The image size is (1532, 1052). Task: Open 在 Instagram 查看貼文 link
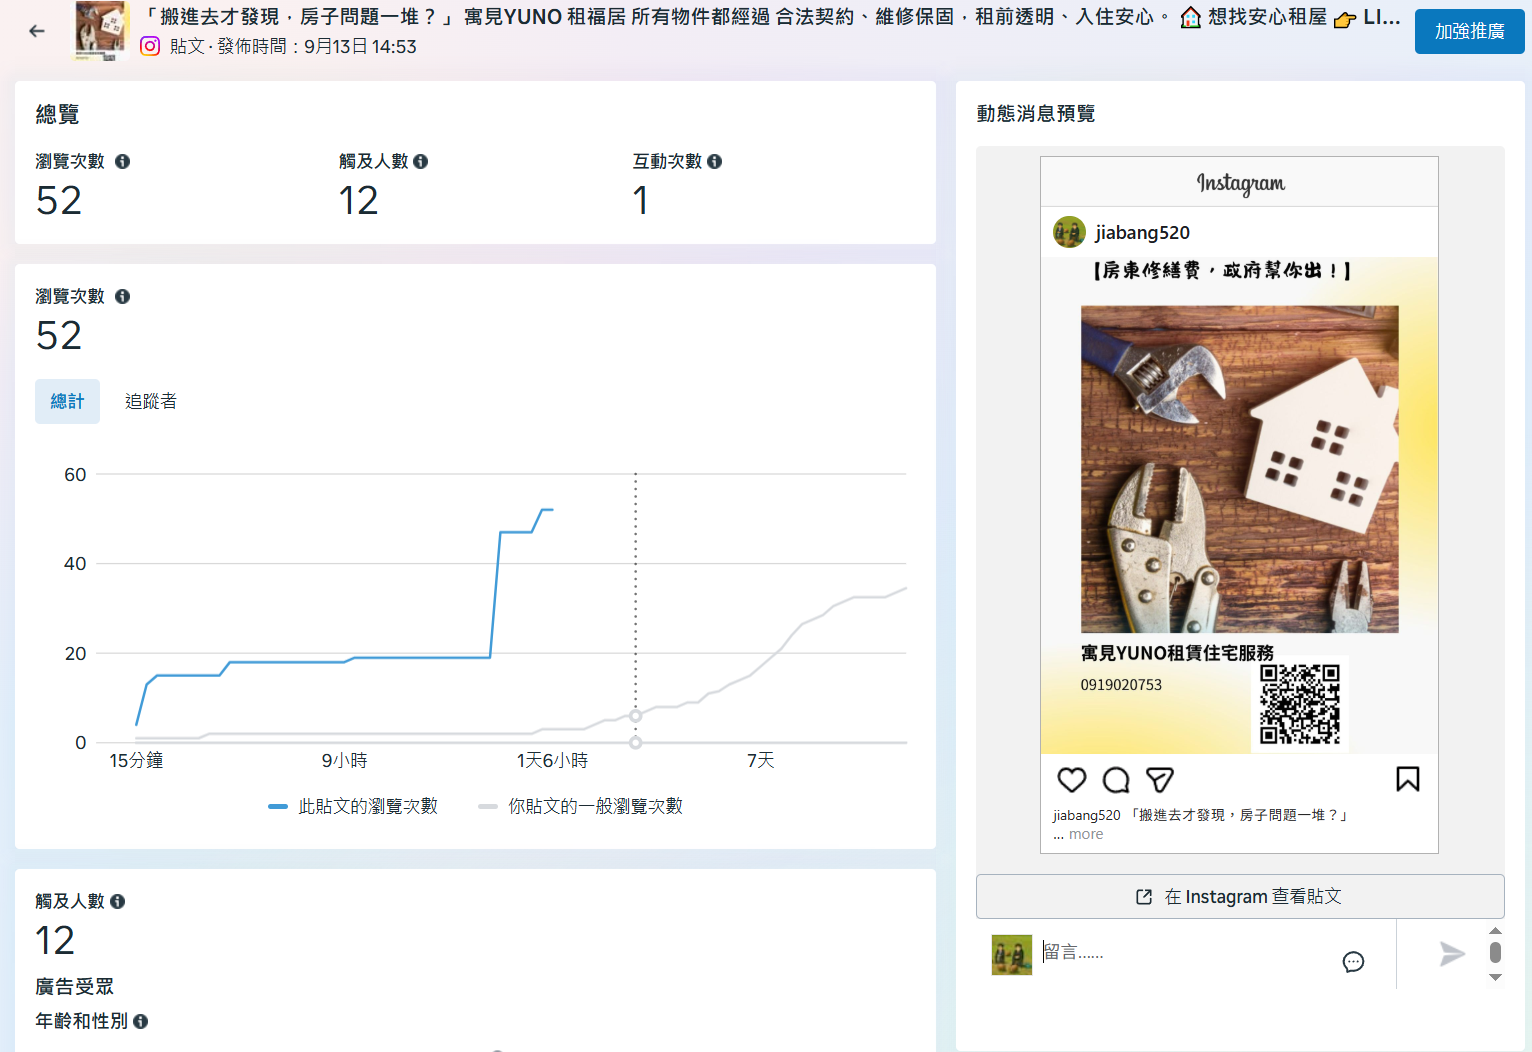tap(1239, 897)
